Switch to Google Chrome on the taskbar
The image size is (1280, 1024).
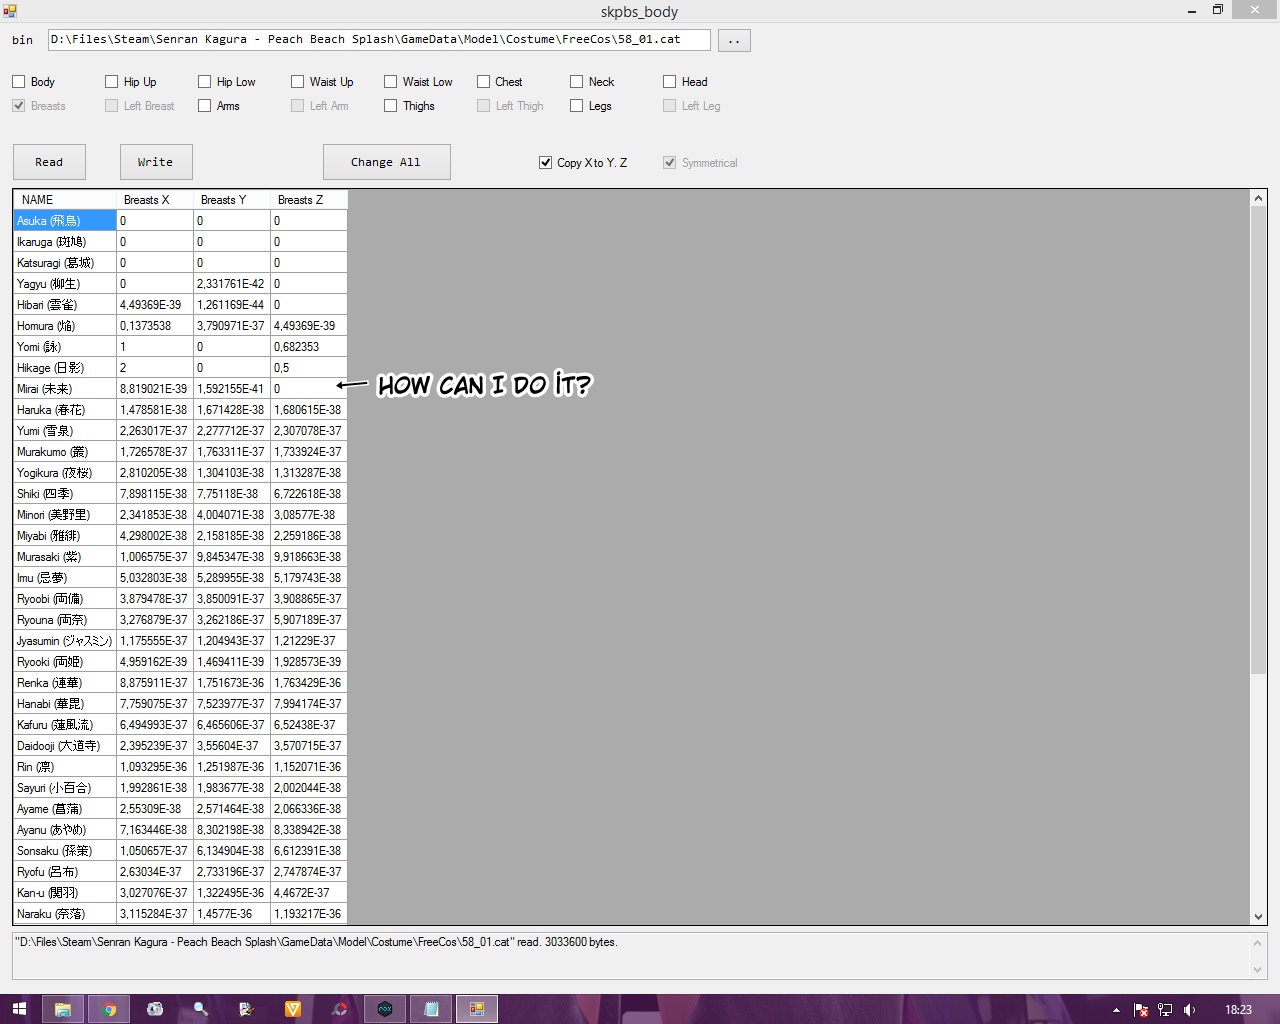click(109, 1009)
